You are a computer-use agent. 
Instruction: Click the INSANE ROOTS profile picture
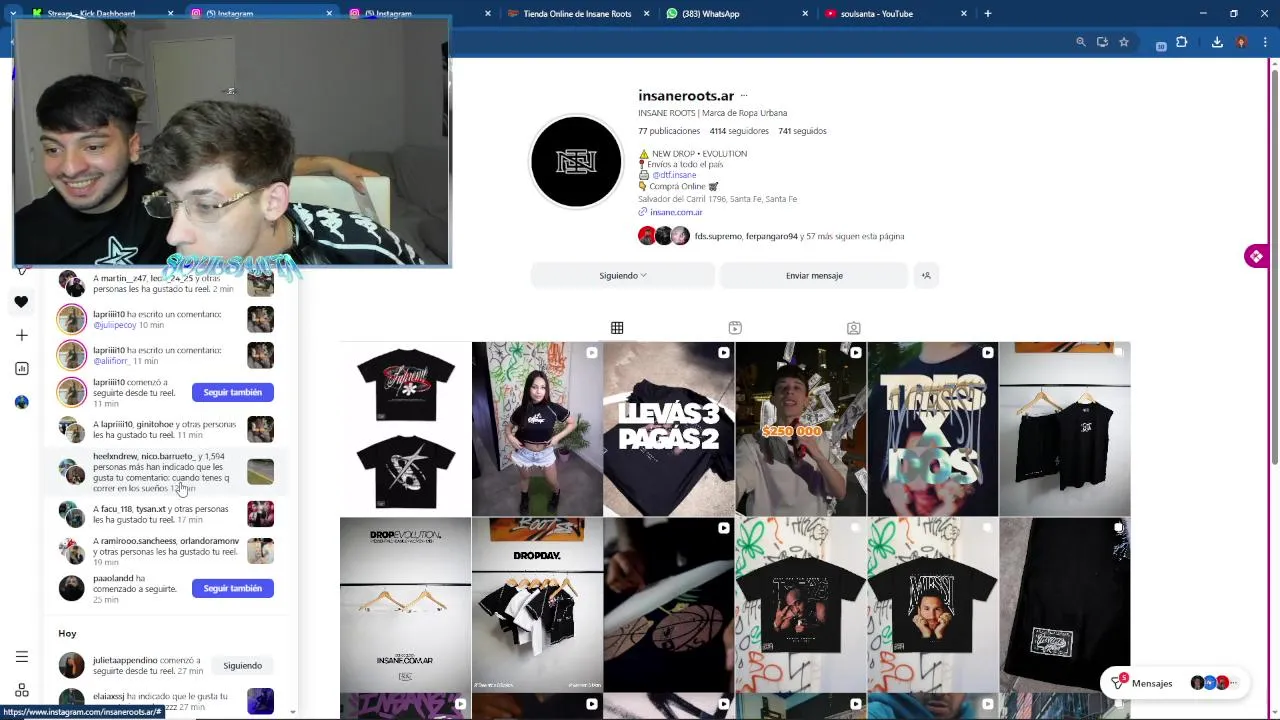coord(576,162)
